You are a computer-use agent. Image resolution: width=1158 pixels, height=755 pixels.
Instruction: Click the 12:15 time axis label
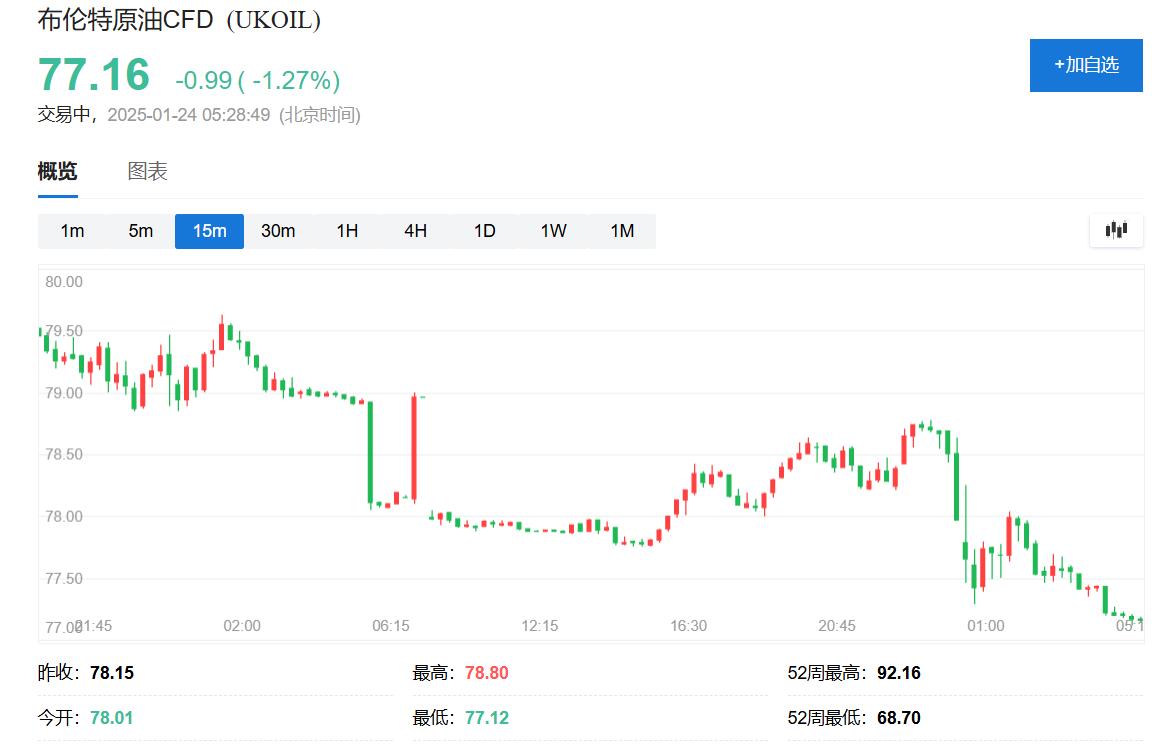[x=540, y=626]
